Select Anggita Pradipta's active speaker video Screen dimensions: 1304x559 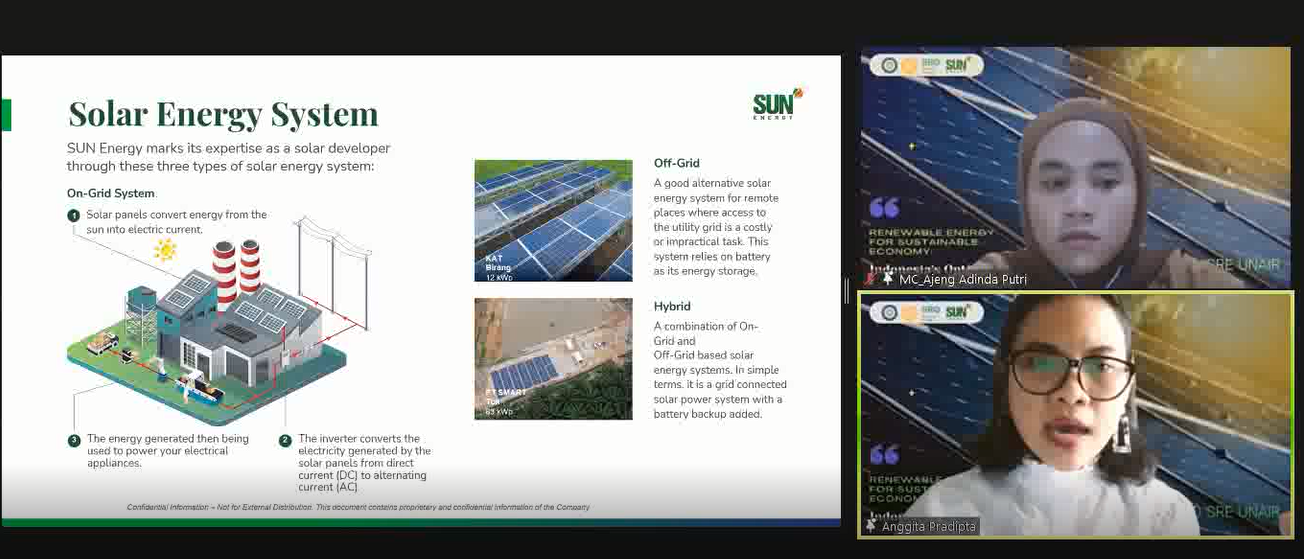coord(1075,415)
